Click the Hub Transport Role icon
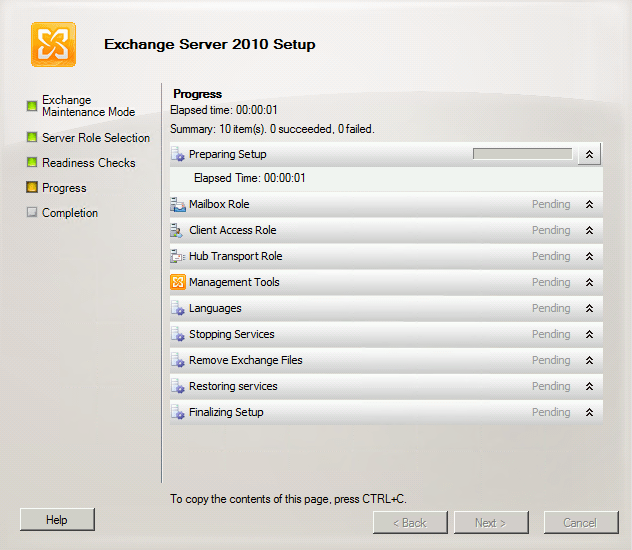632x550 pixels. point(178,256)
